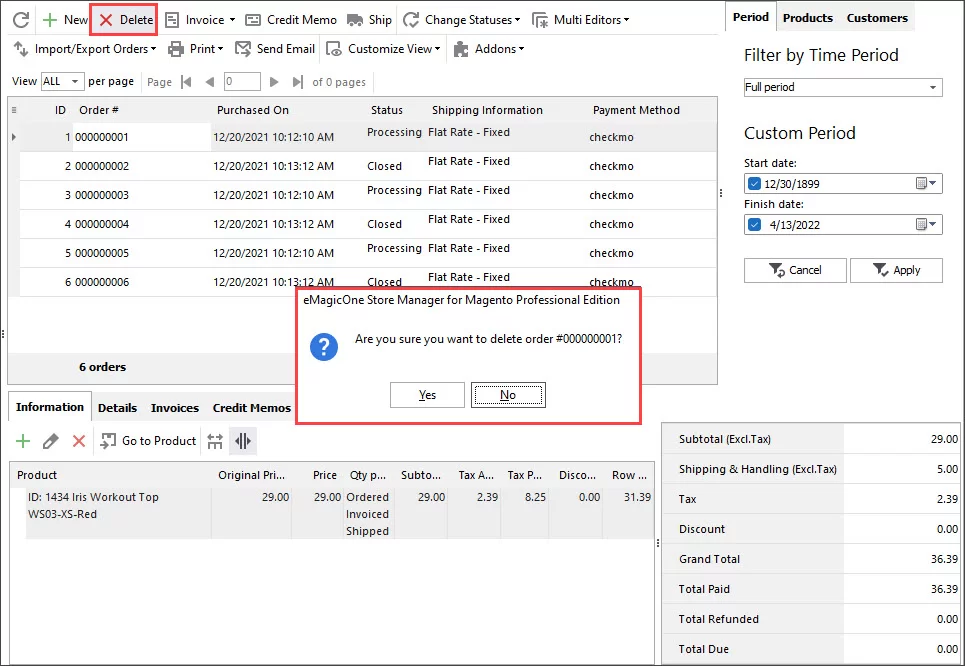Sort by the Order # column header
965x666 pixels.
(x=98, y=110)
